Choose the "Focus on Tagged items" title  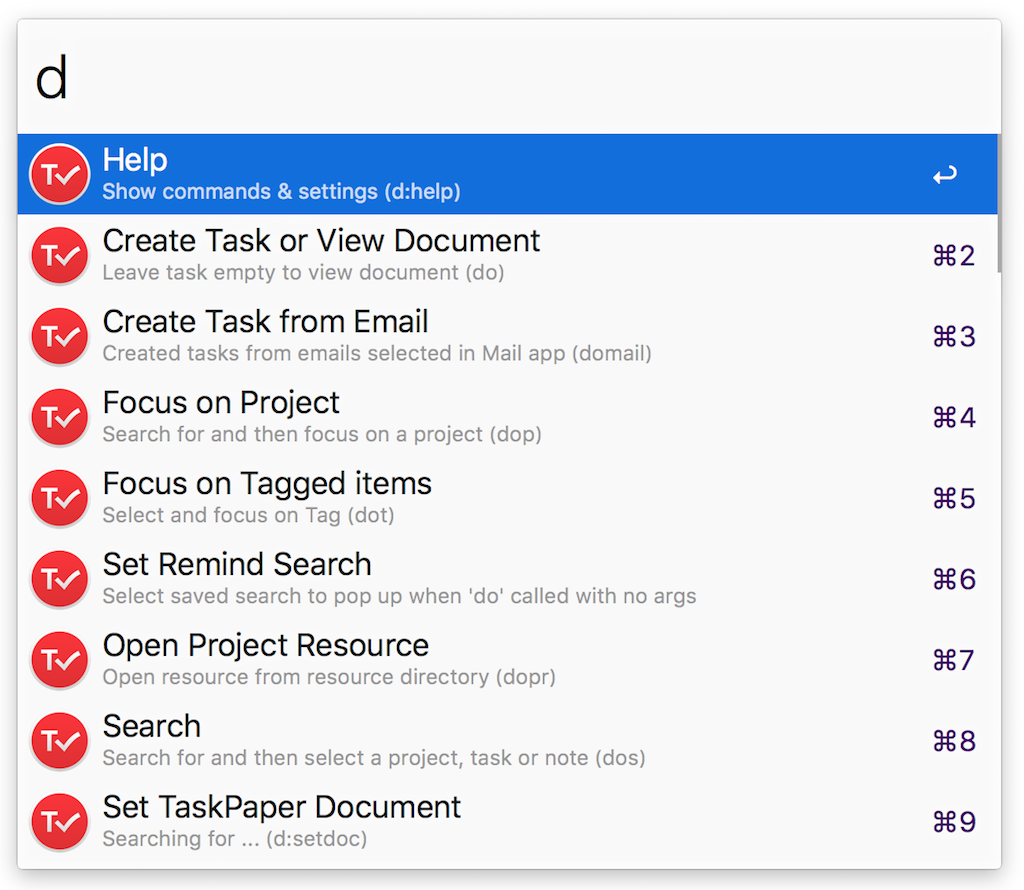pos(267,484)
